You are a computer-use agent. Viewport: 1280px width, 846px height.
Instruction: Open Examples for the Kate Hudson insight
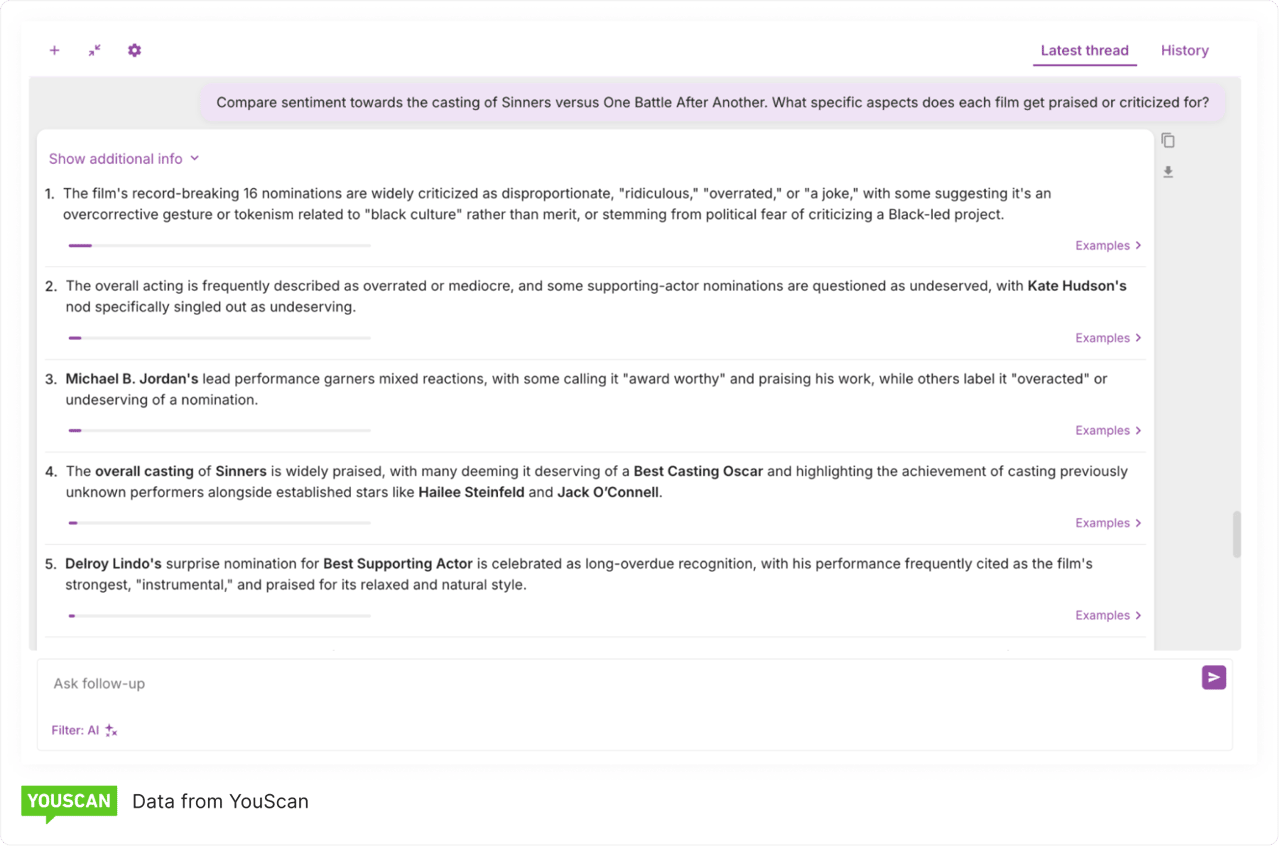tap(1108, 338)
